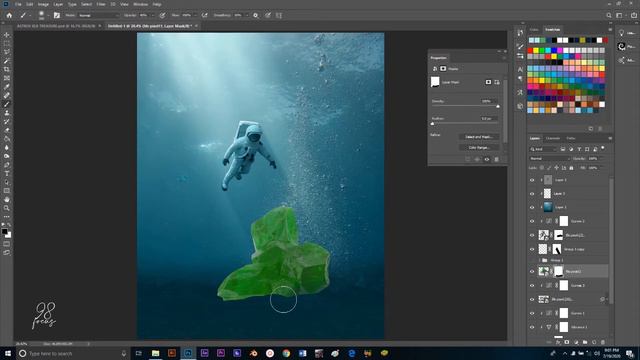This screenshot has height=360, width=640.
Task: Select pixel mask icon in Properties panel
Action: coord(488,82)
